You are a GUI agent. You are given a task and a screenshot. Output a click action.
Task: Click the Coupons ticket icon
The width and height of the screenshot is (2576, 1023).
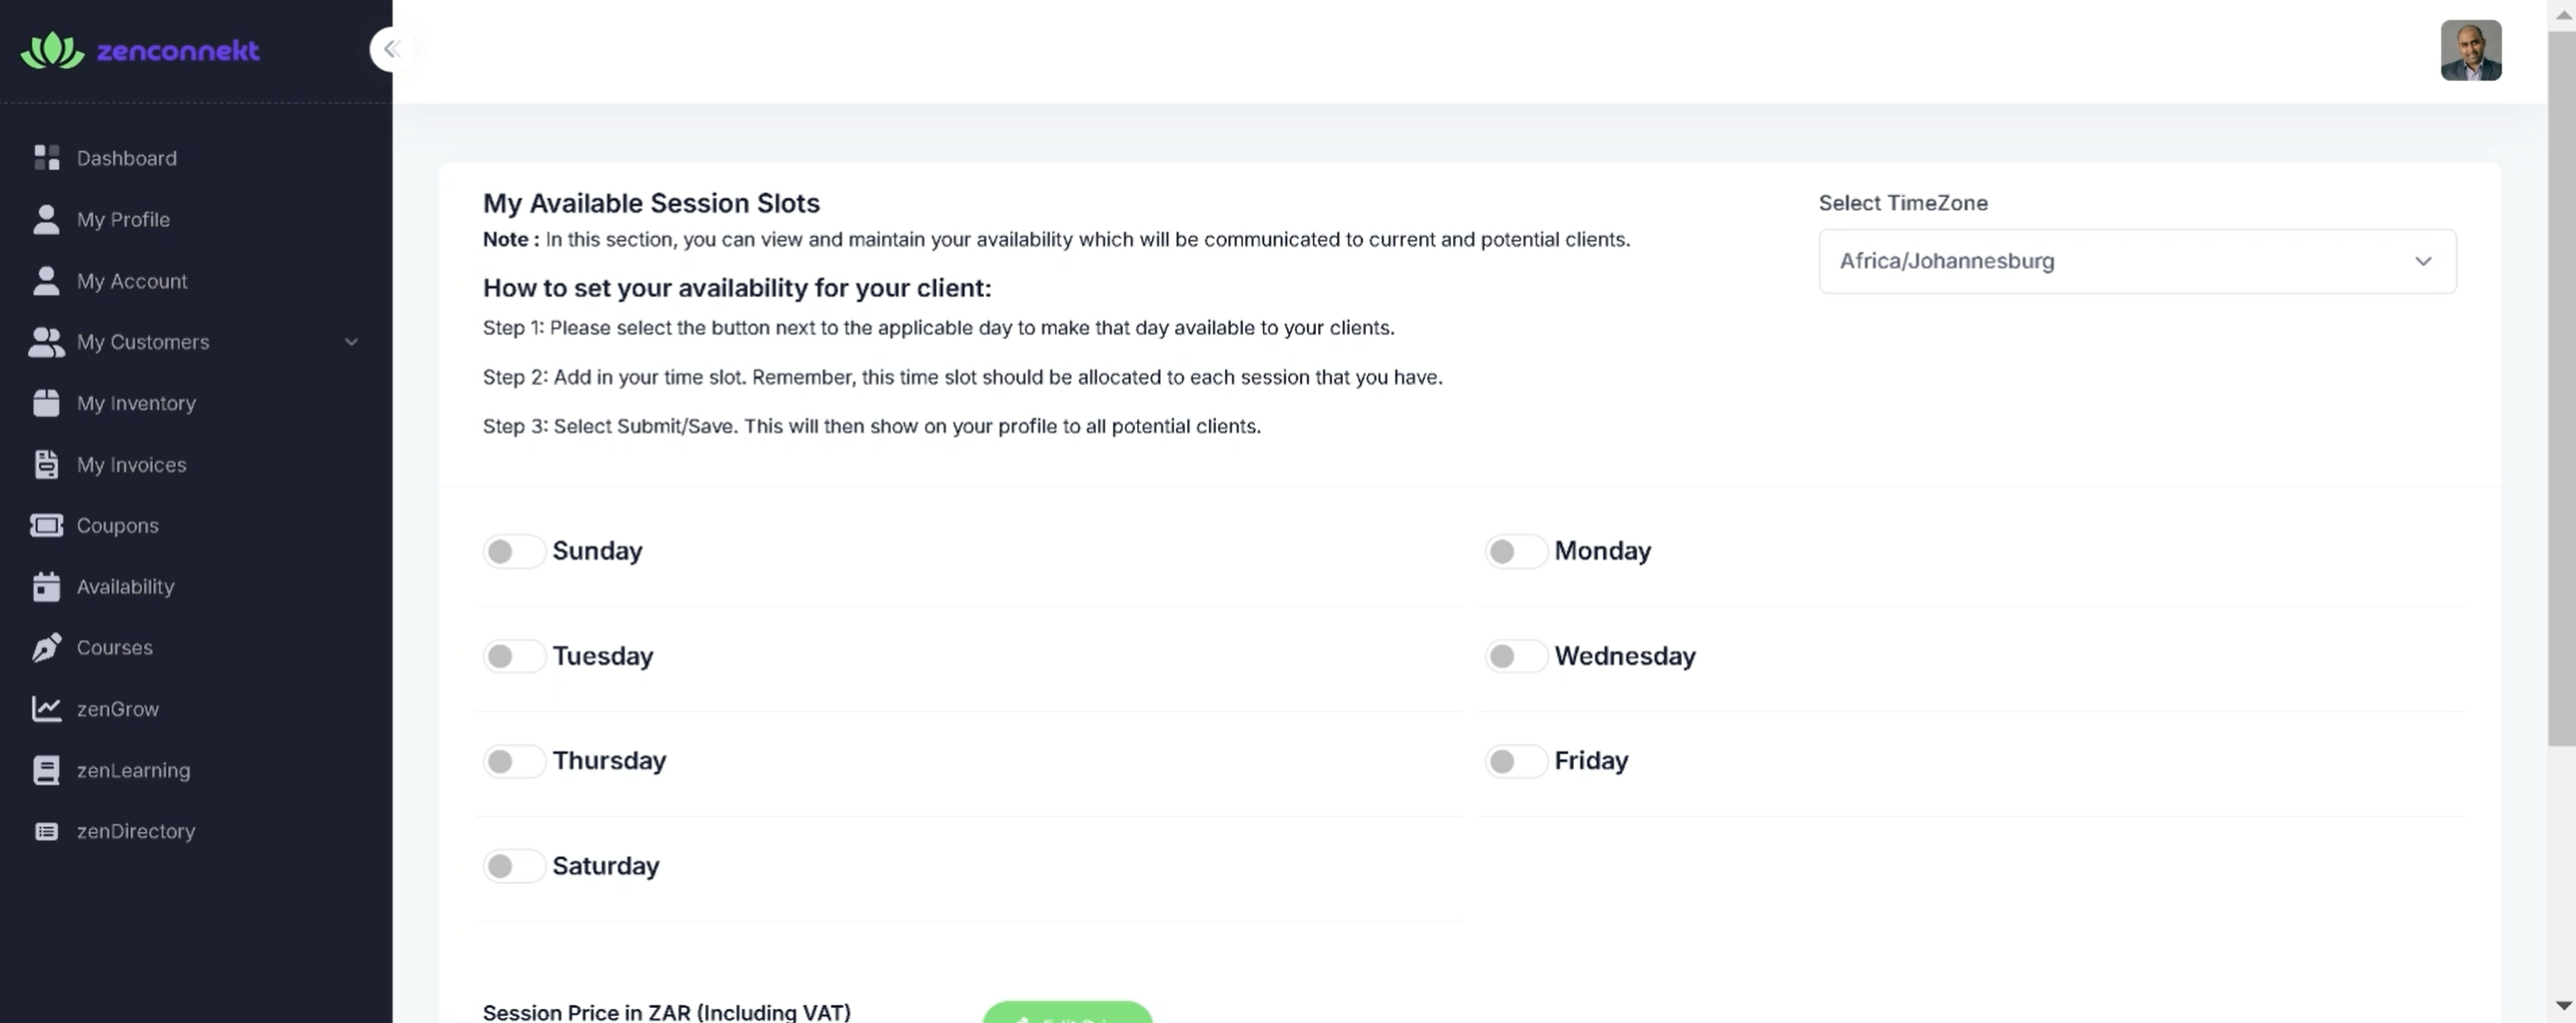pos(46,526)
